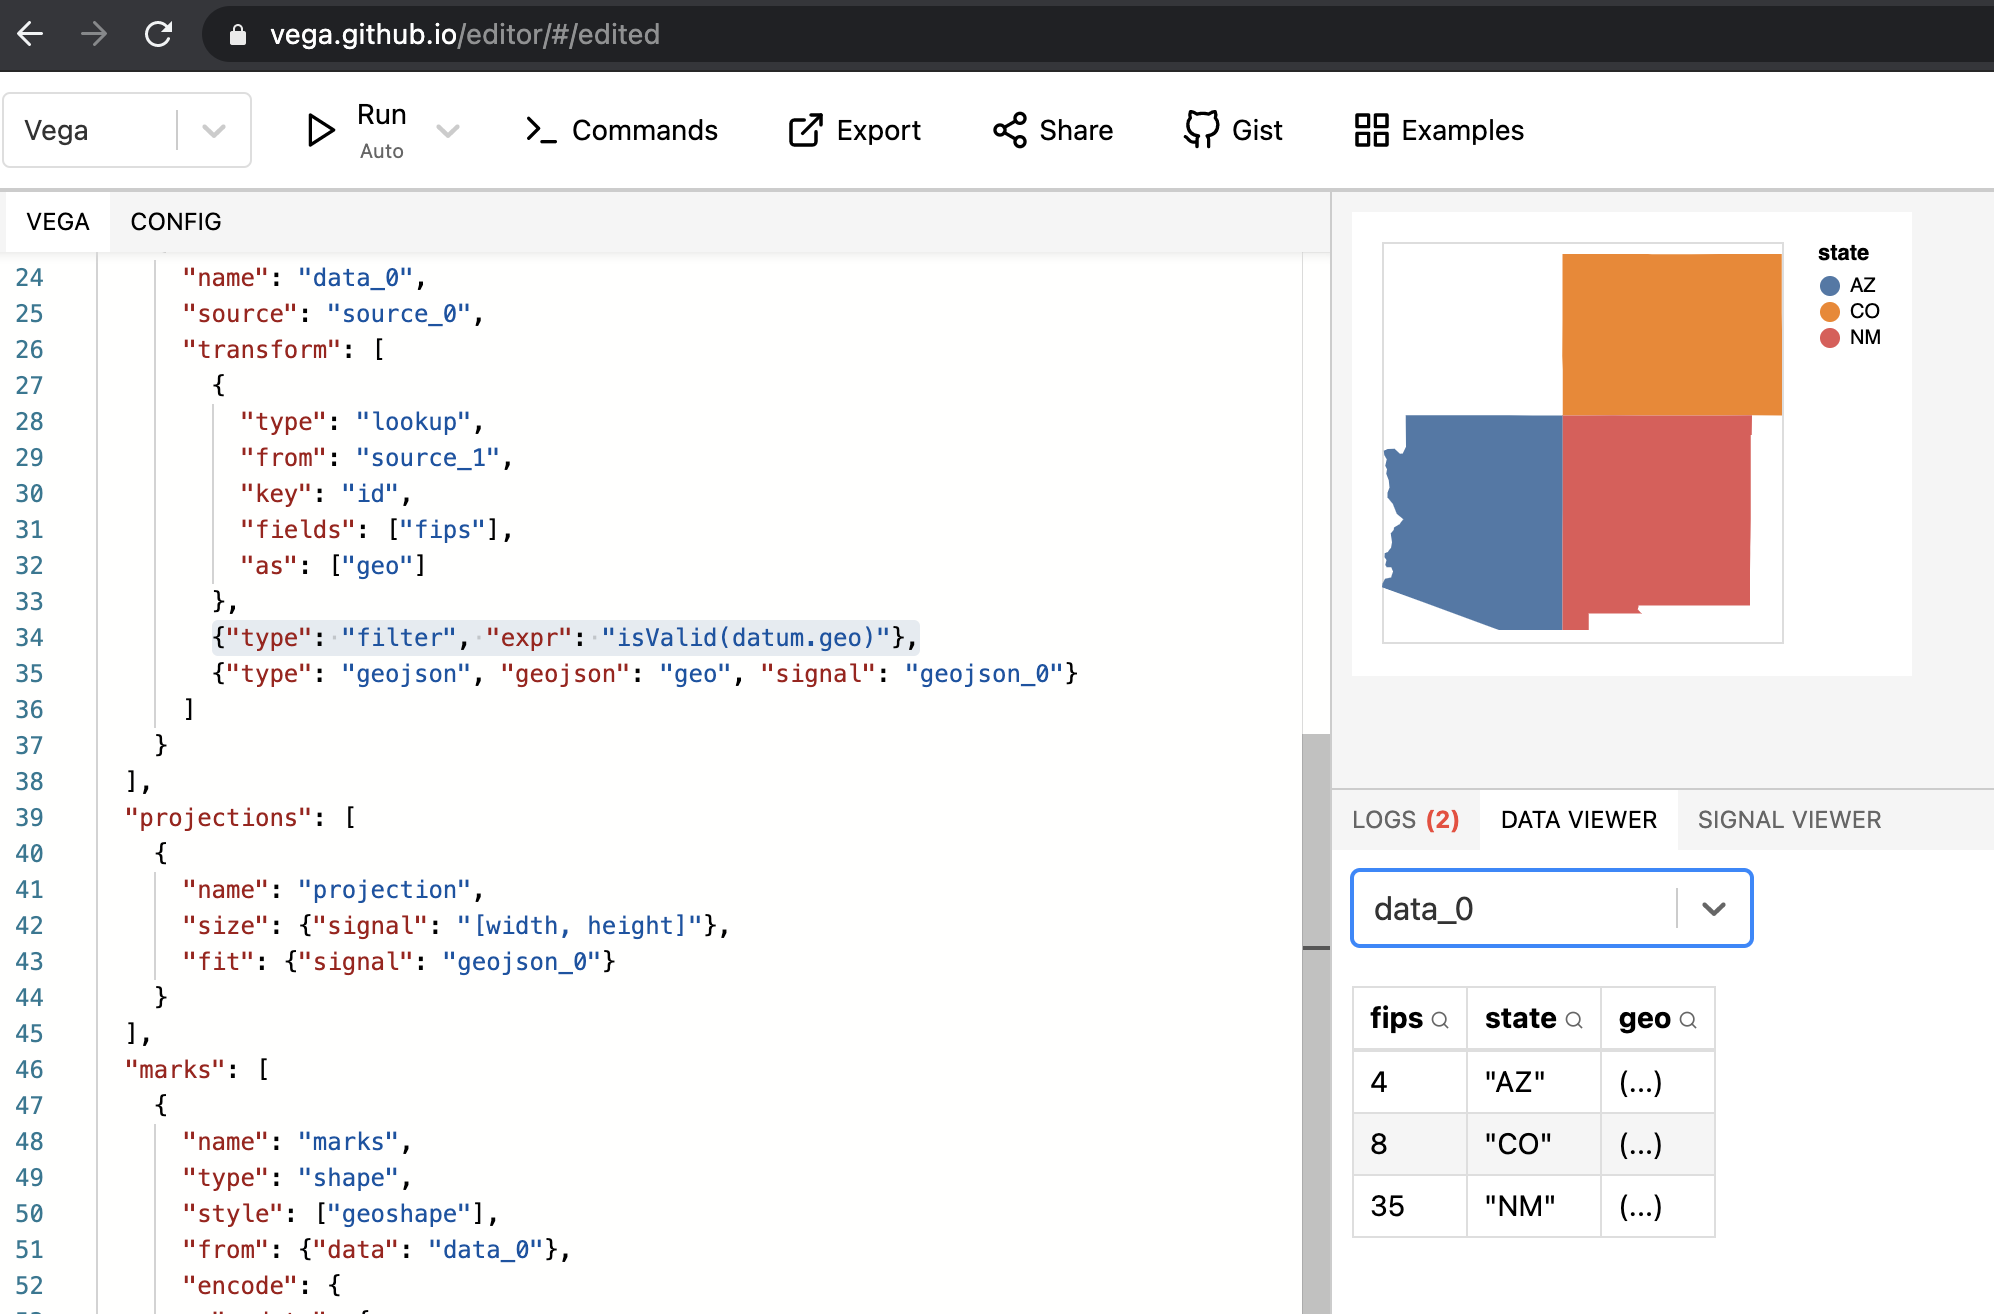Click the Run play icon

coord(320,130)
